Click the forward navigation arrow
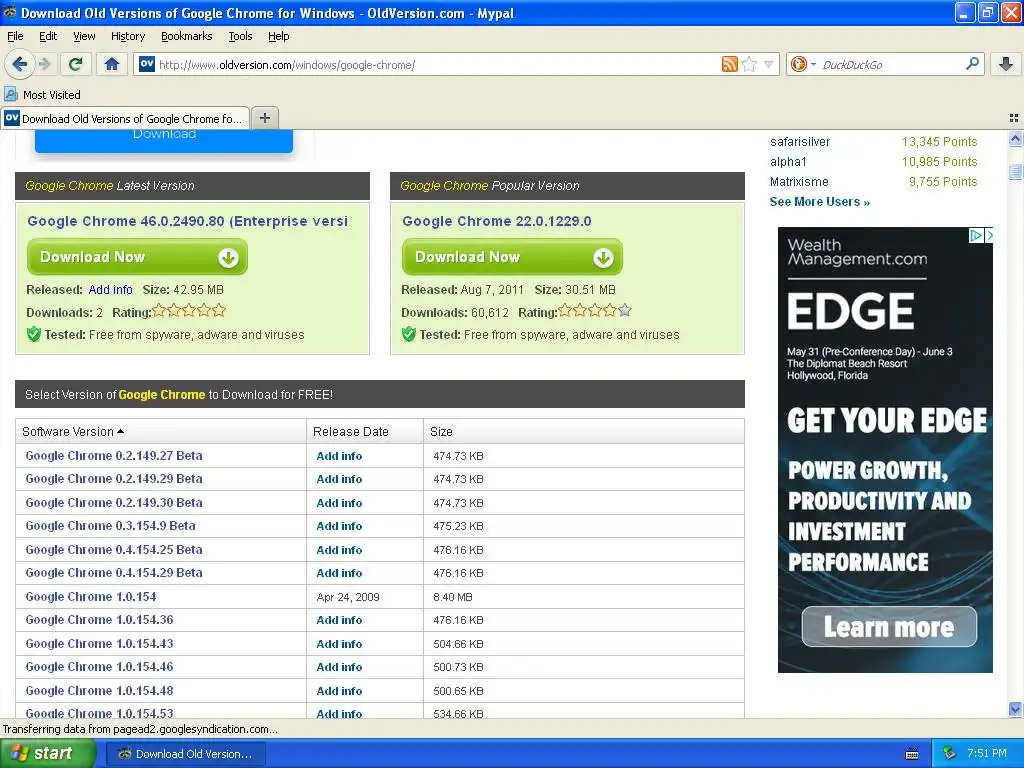The image size is (1024, 768). 44,64
